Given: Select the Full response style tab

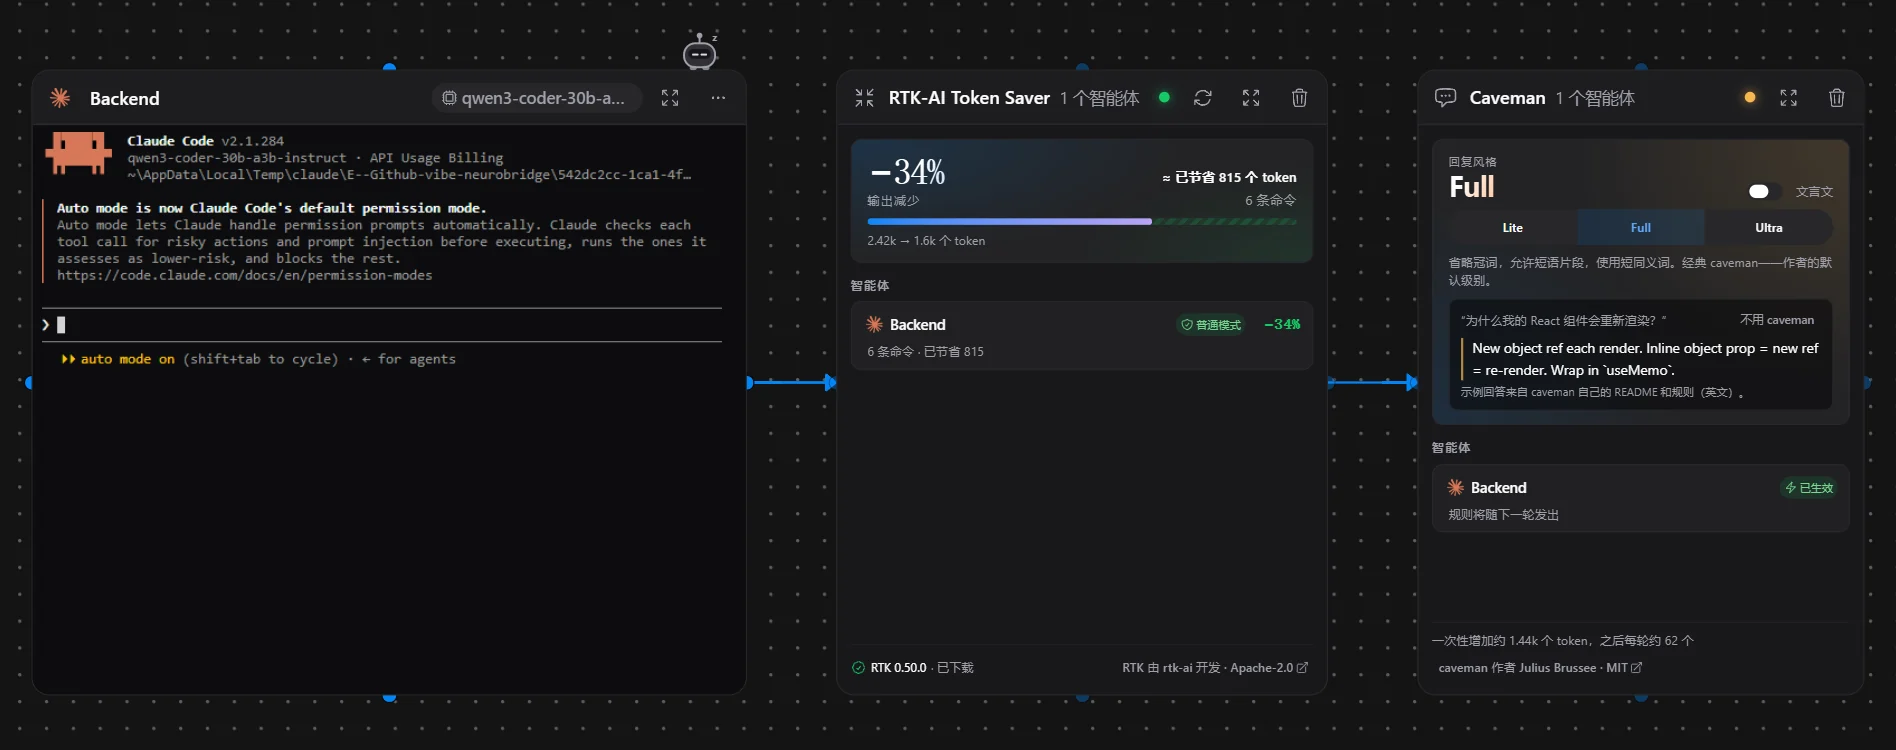Looking at the screenshot, I should click(x=1641, y=228).
